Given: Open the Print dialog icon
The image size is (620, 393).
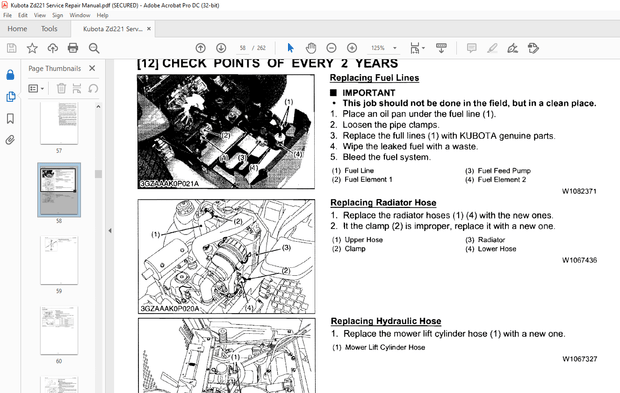Looking at the screenshot, I should pyautogui.click(x=73, y=48).
